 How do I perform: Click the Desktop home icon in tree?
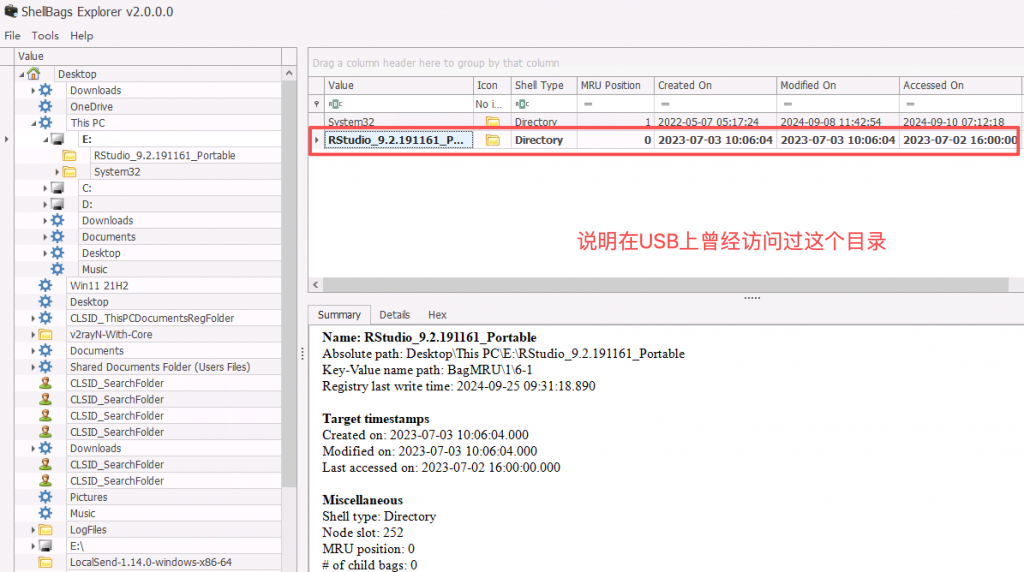pos(34,74)
